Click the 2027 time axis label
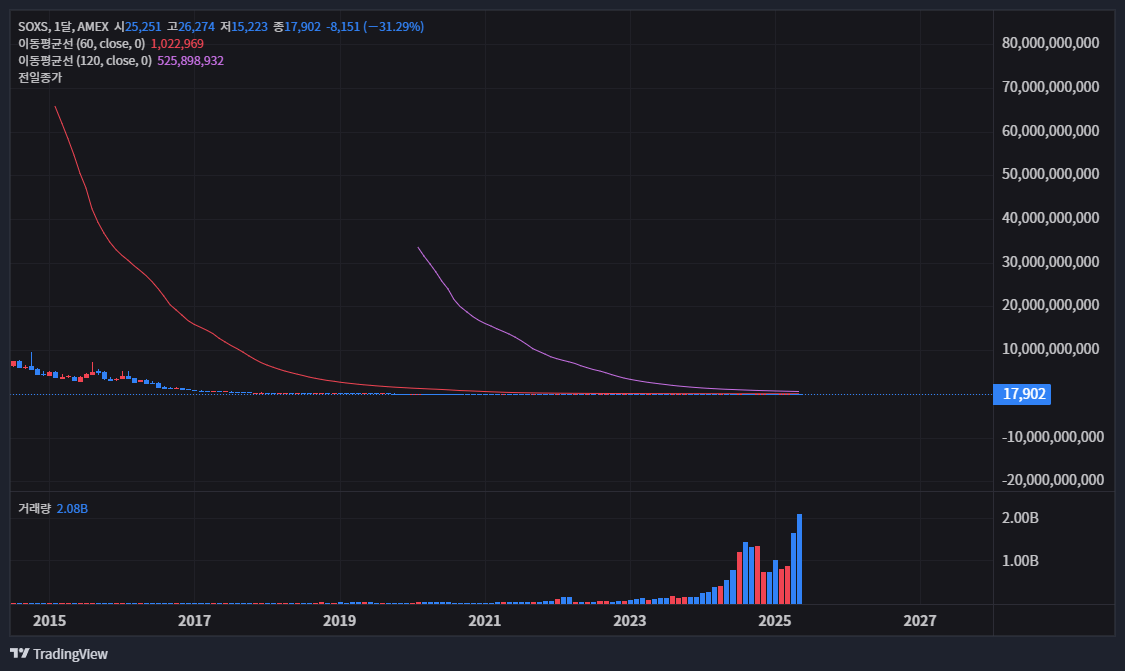This screenshot has width=1125, height=671. pos(920,621)
